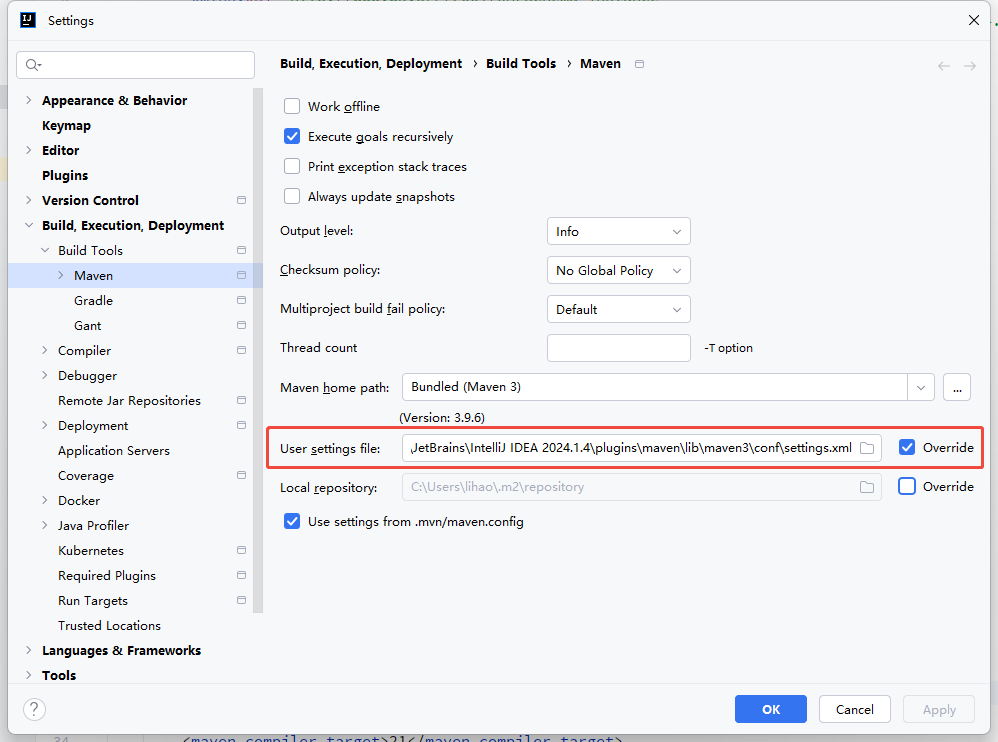Click folder icon in User settings file field
Image resolution: width=998 pixels, height=742 pixels.
[x=867, y=448]
